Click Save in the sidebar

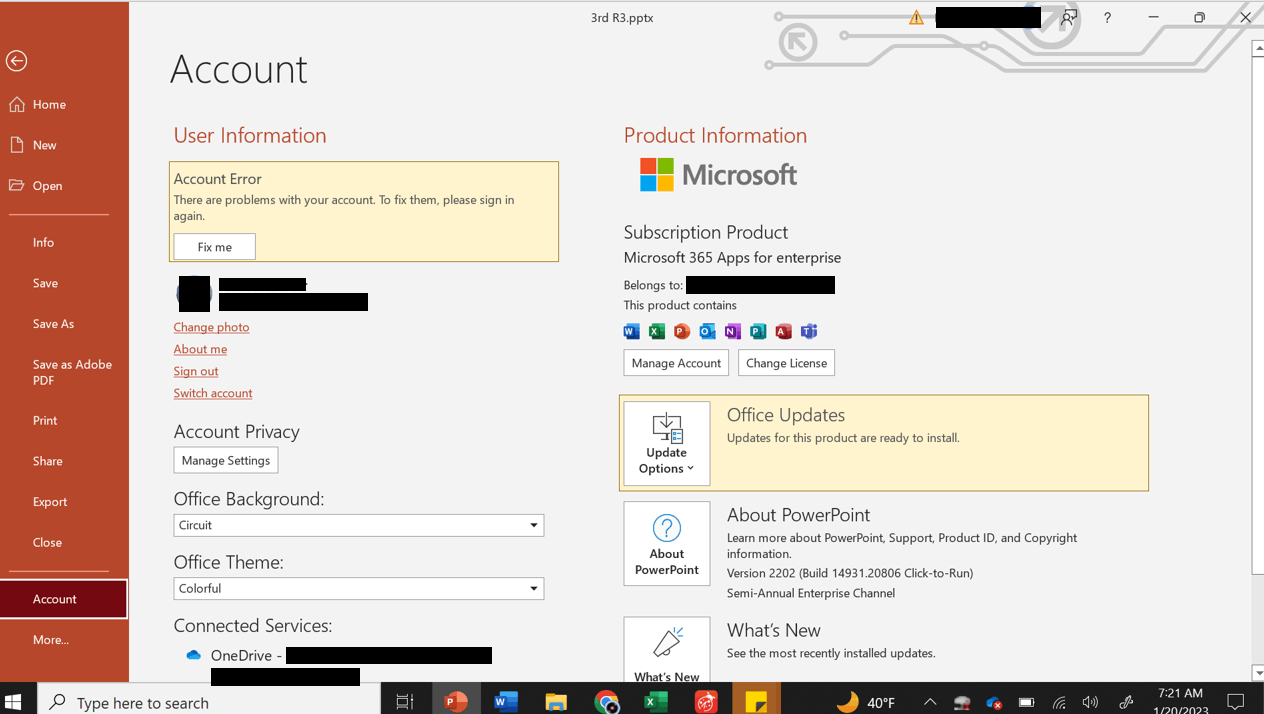coord(64,283)
